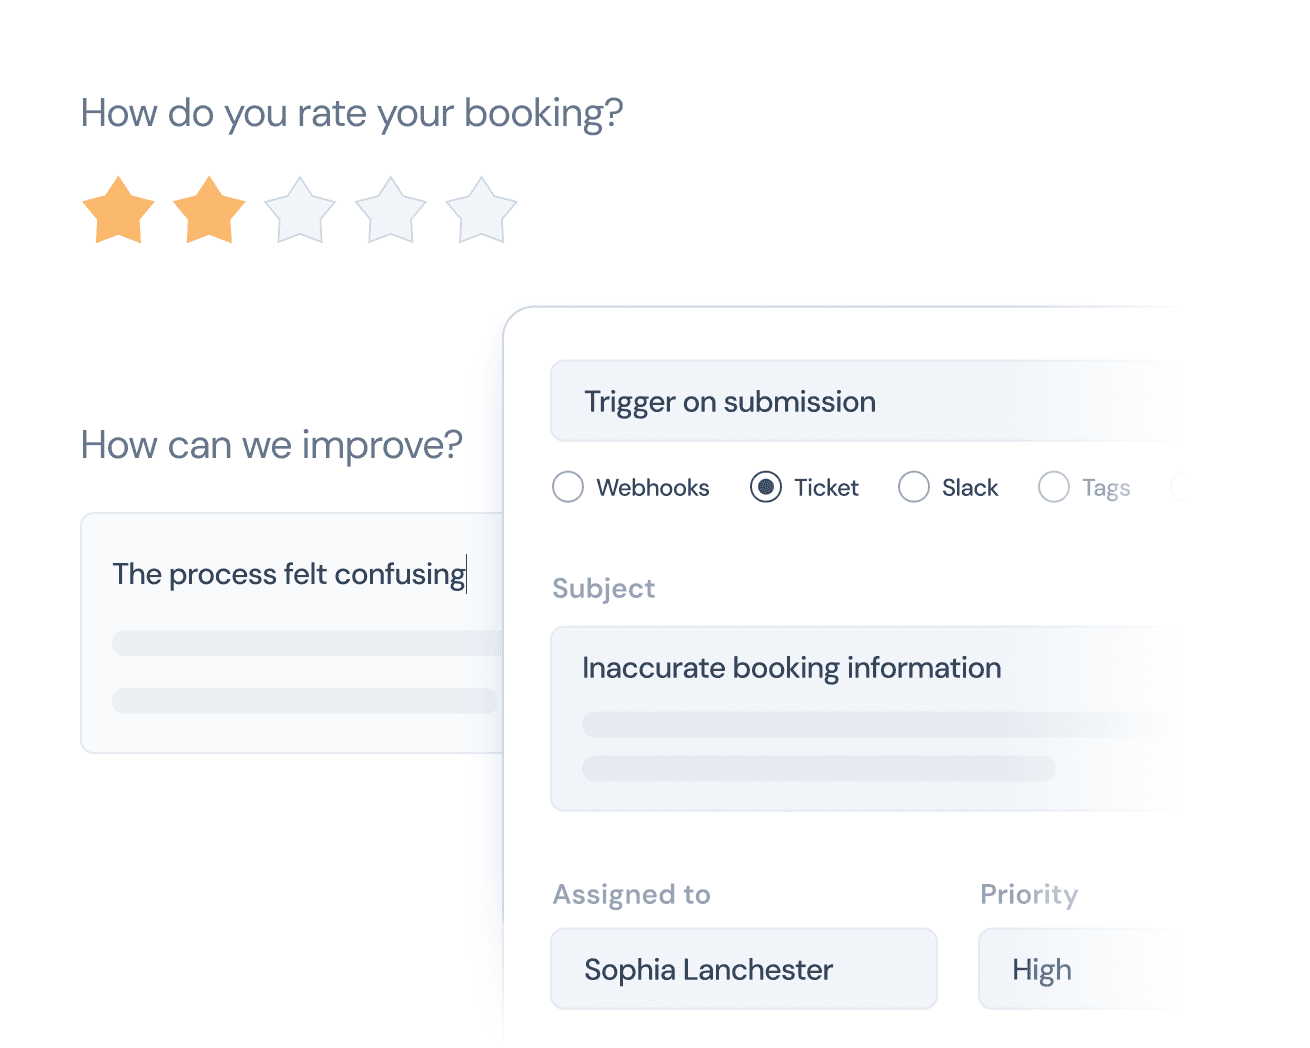This screenshot has height=1048, width=1310.
Task: Click the Subject field label
Action: point(603,589)
